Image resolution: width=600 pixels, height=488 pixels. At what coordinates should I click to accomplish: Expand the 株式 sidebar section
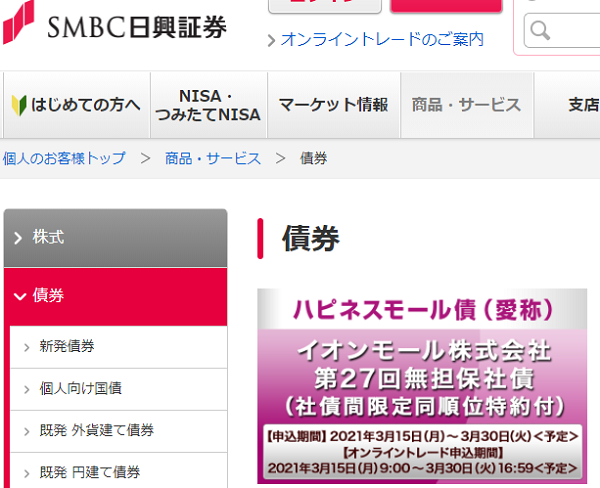(x=115, y=238)
